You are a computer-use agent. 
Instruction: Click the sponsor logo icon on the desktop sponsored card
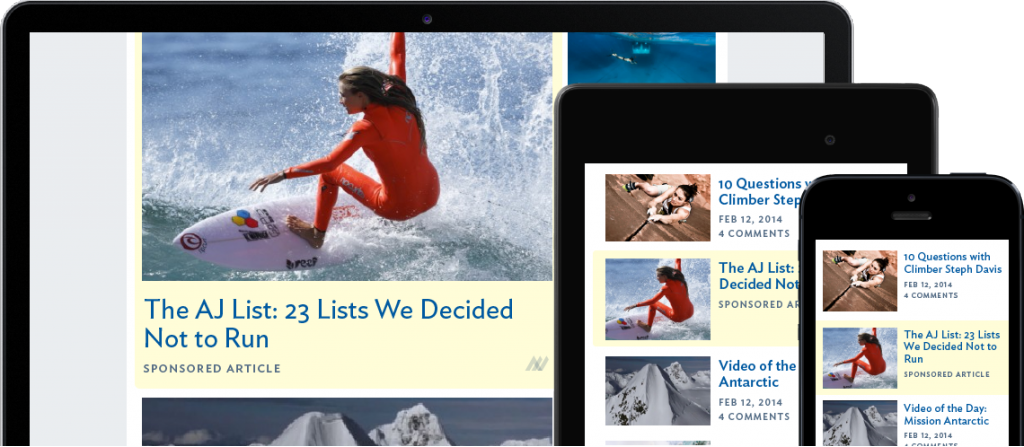537,364
